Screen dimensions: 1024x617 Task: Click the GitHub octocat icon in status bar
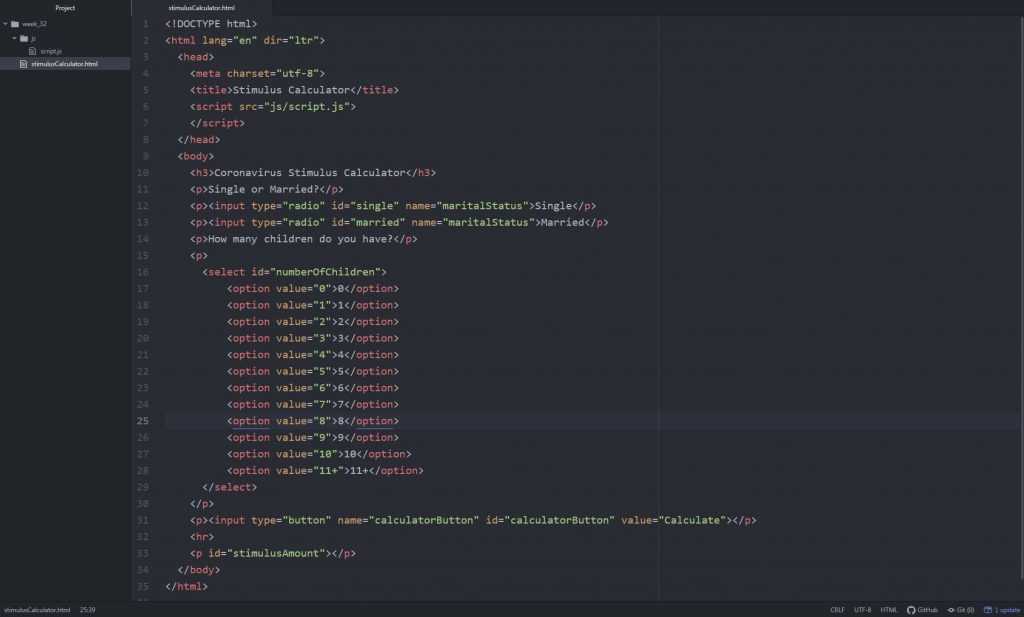[x=911, y=610]
